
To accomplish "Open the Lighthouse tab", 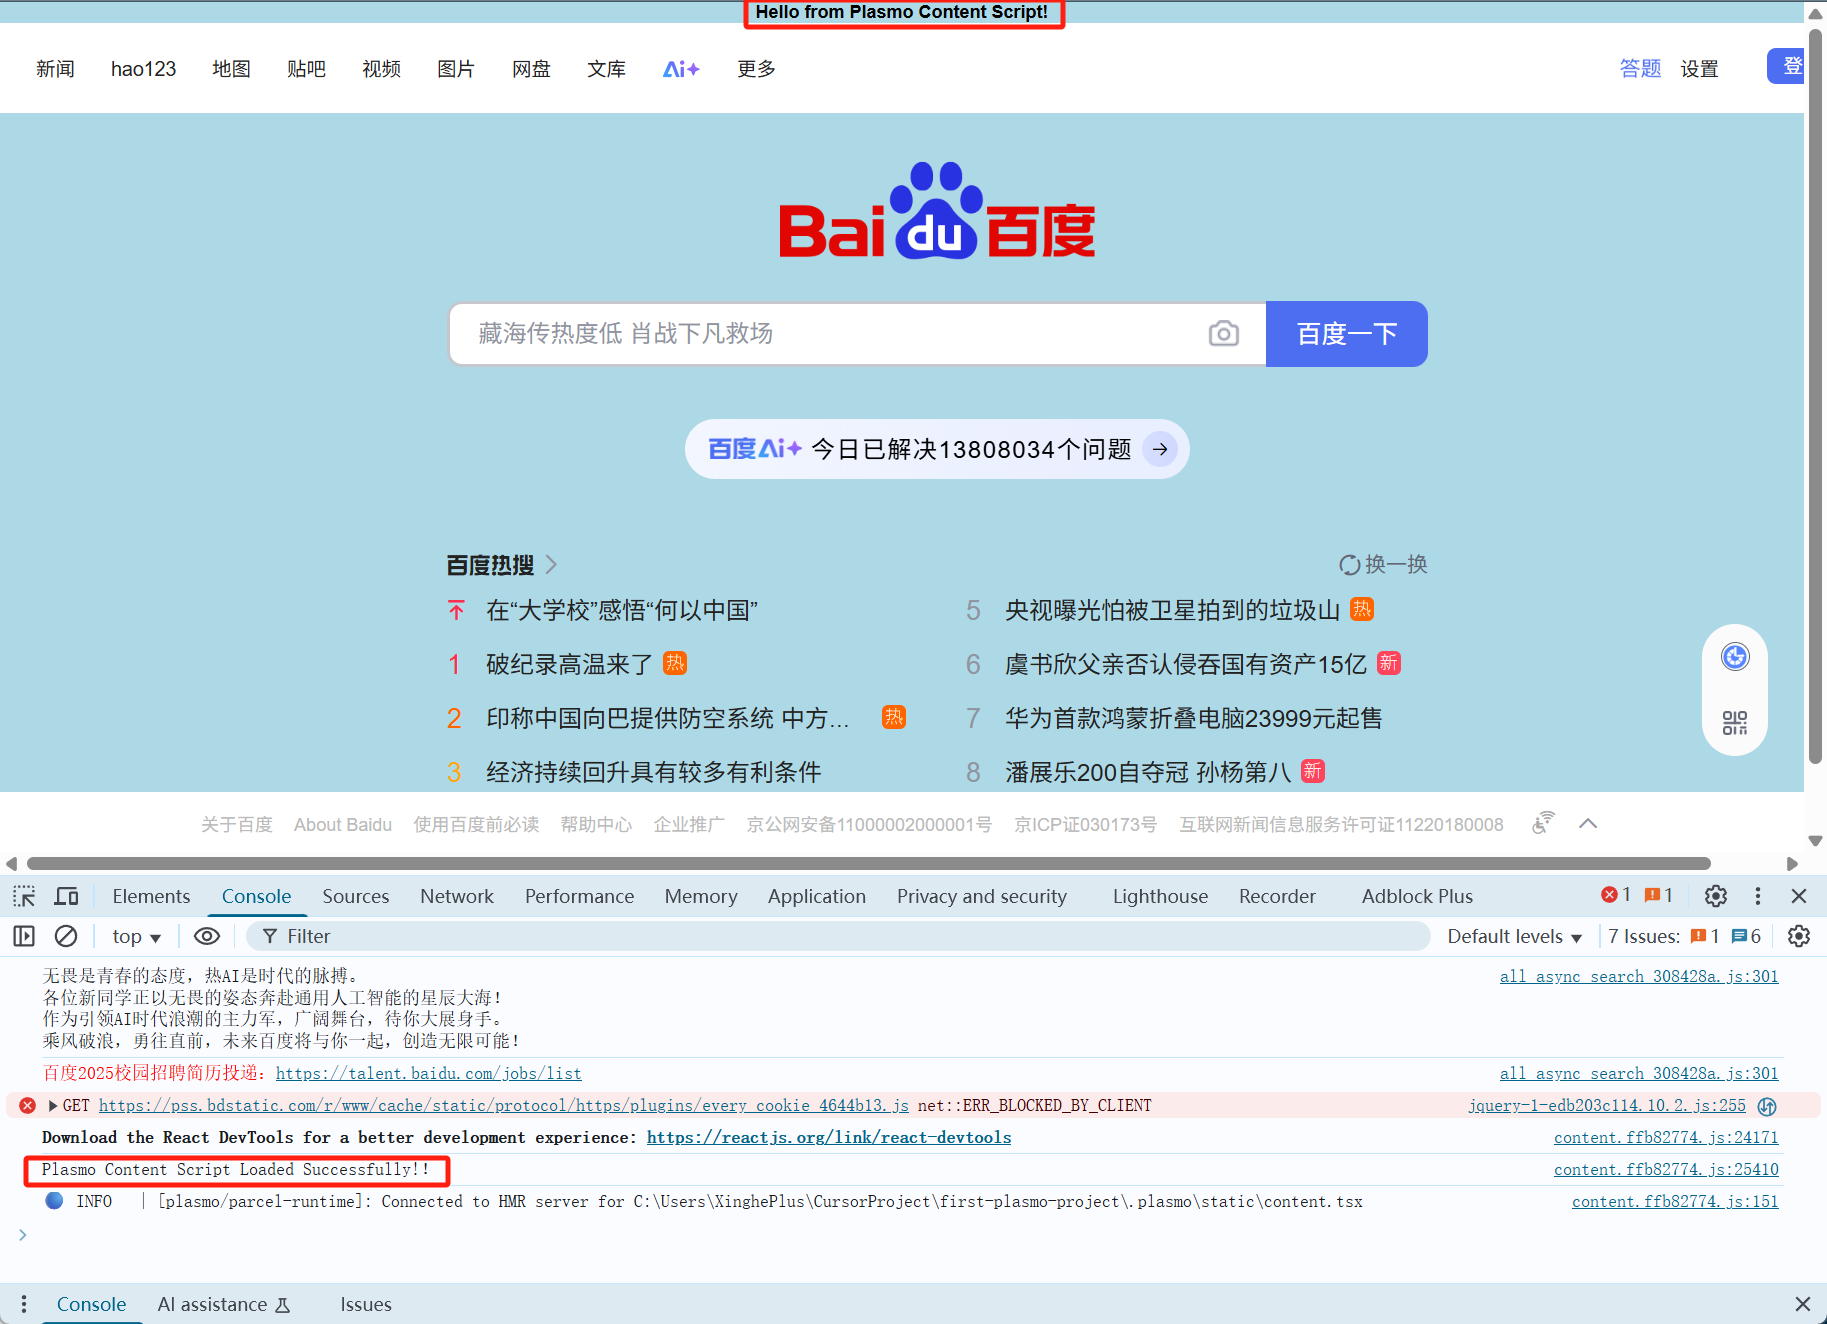I will coord(1160,896).
